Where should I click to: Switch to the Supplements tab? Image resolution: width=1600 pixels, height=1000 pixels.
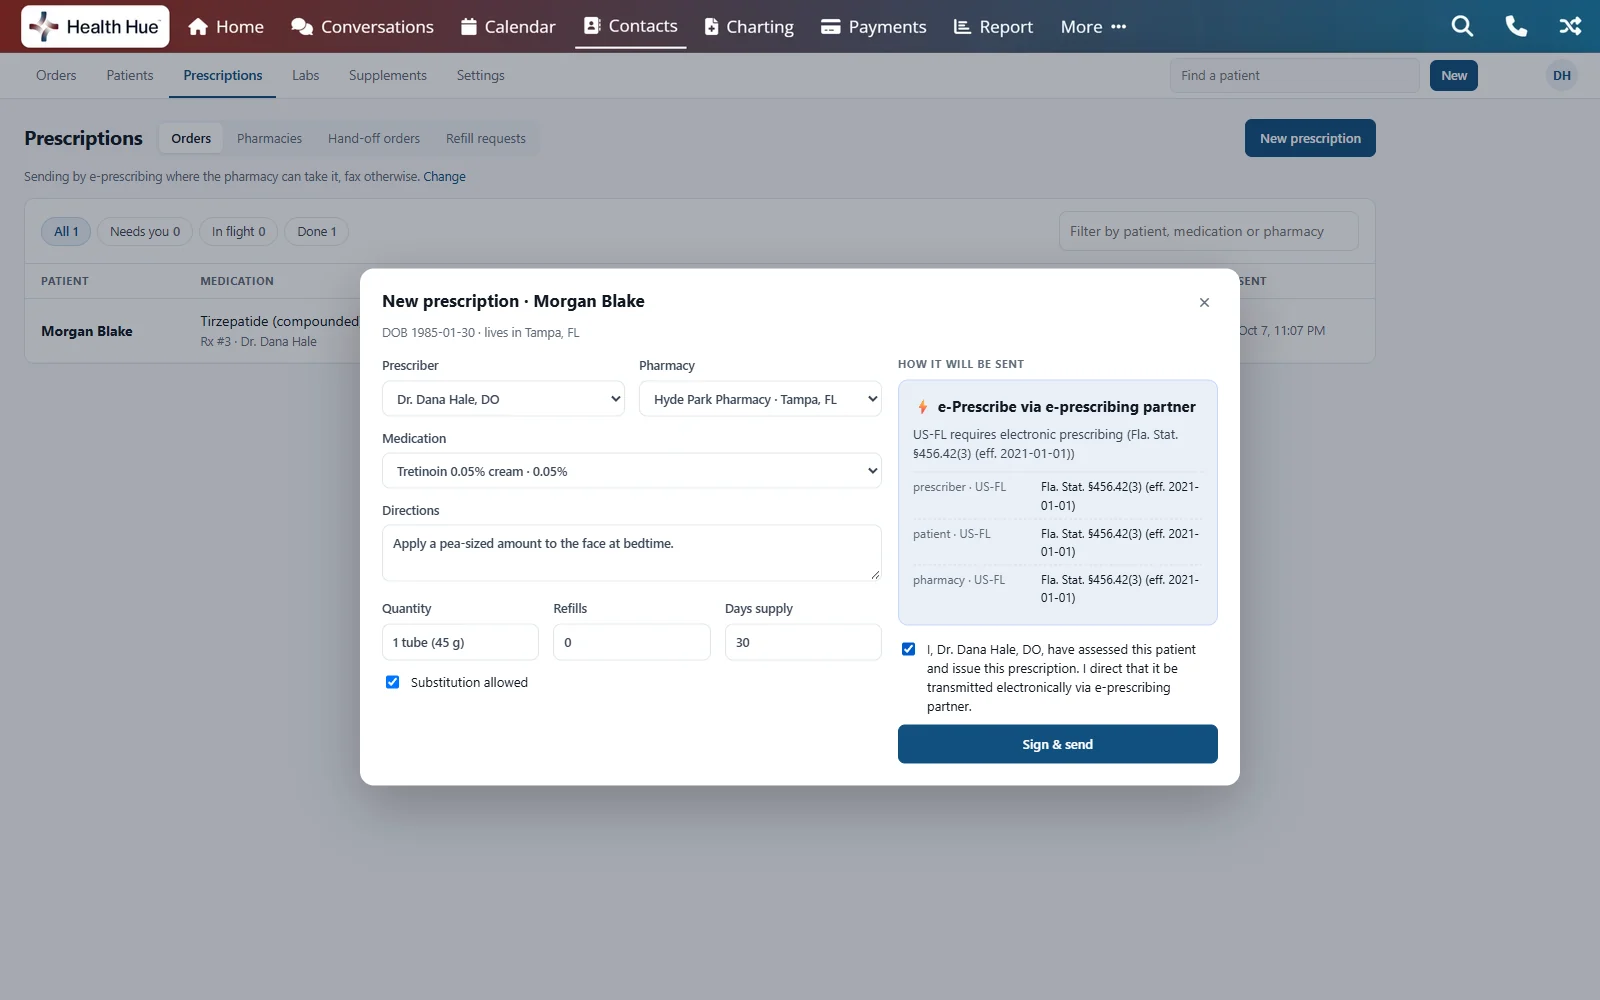click(x=387, y=75)
